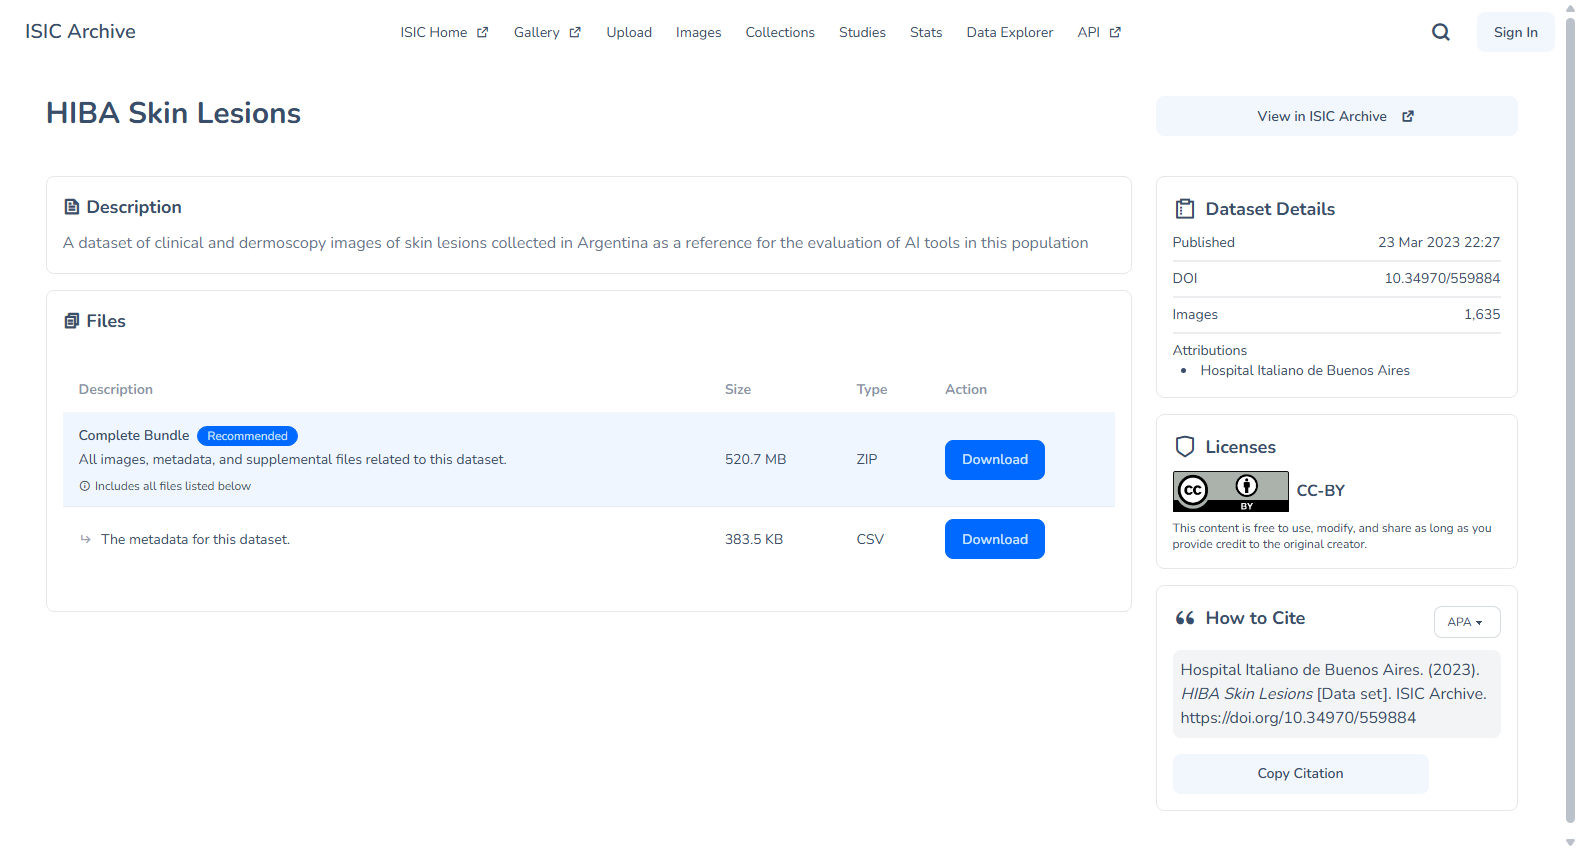Click the ISIC Archive logo text
1578x850 pixels.
click(x=80, y=32)
